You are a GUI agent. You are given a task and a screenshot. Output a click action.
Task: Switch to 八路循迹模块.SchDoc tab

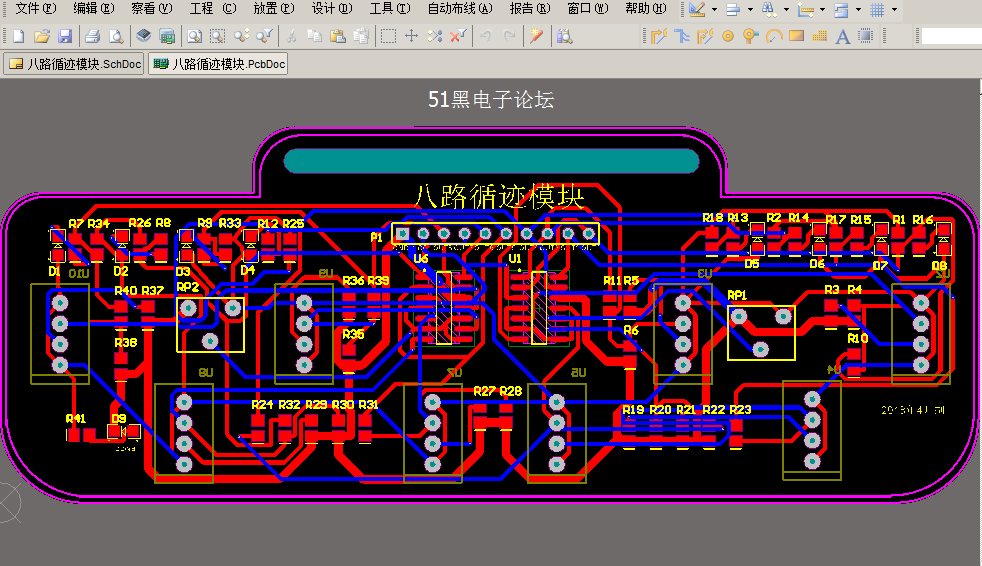pos(74,64)
